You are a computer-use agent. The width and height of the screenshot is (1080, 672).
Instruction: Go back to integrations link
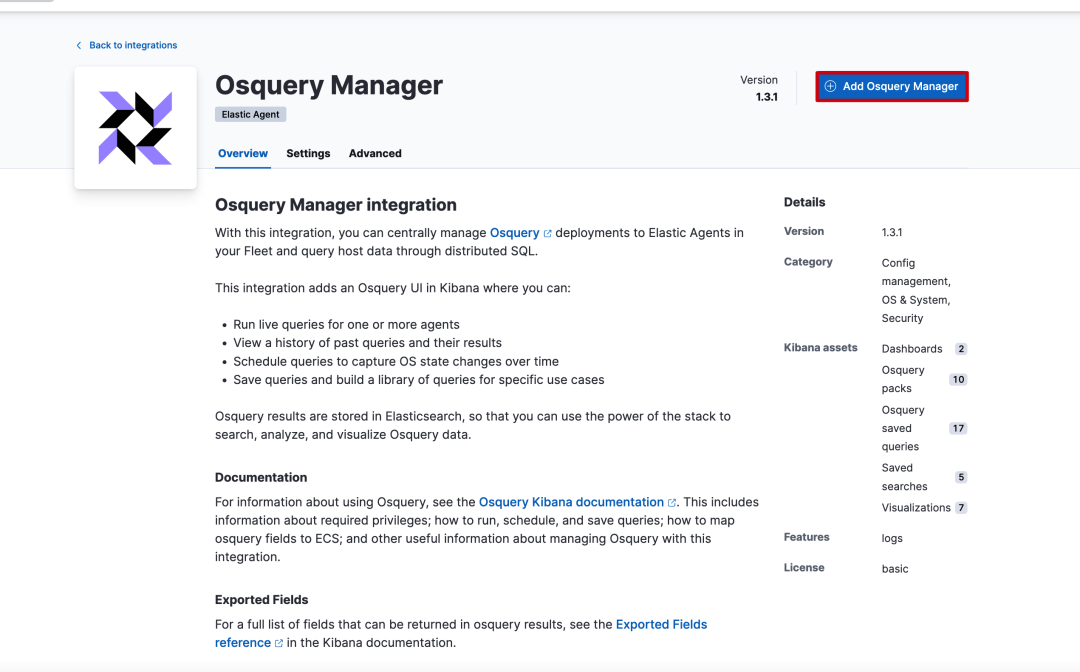click(x=133, y=45)
